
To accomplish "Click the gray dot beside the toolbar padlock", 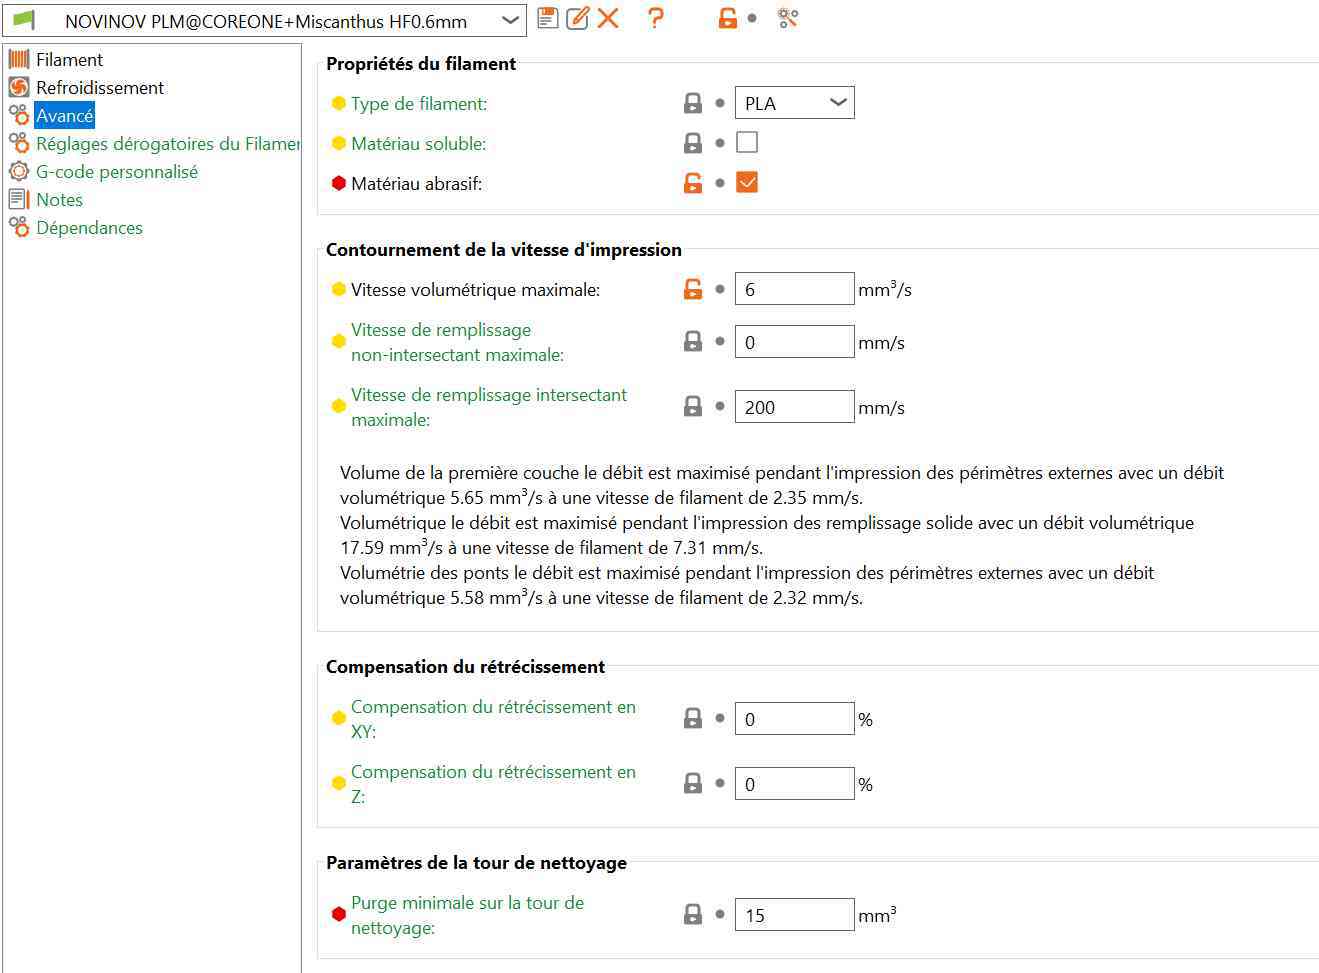I will [x=752, y=18].
